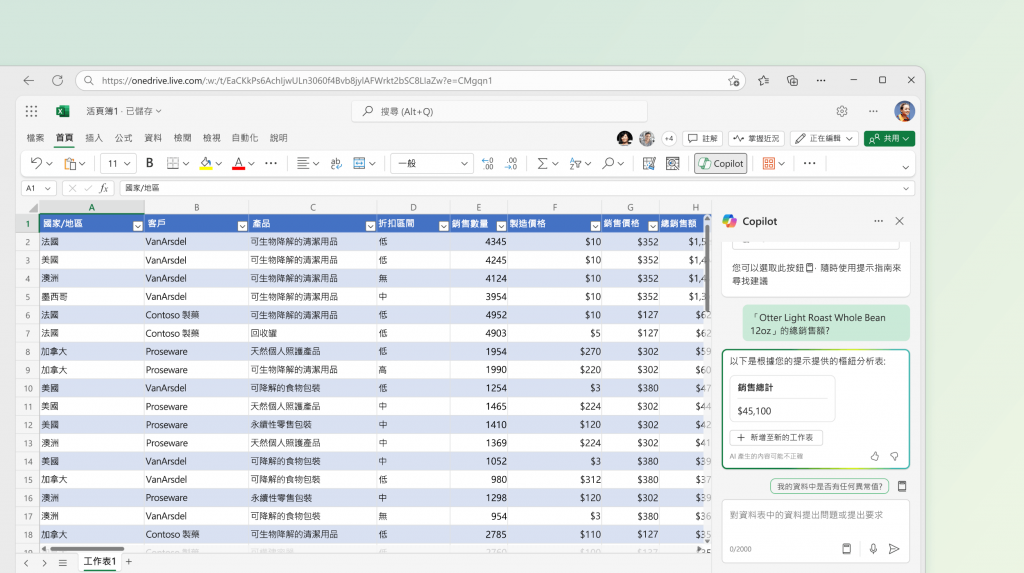Click the thumbs up feedback icon
The height and width of the screenshot is (573, 1024).
click(874, 456)
